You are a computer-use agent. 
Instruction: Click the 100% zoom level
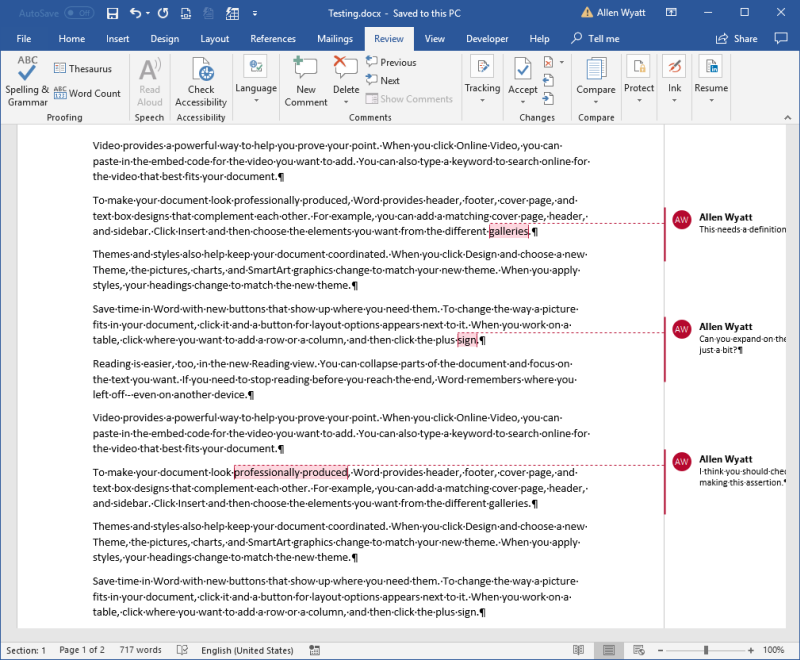[773, 650]
